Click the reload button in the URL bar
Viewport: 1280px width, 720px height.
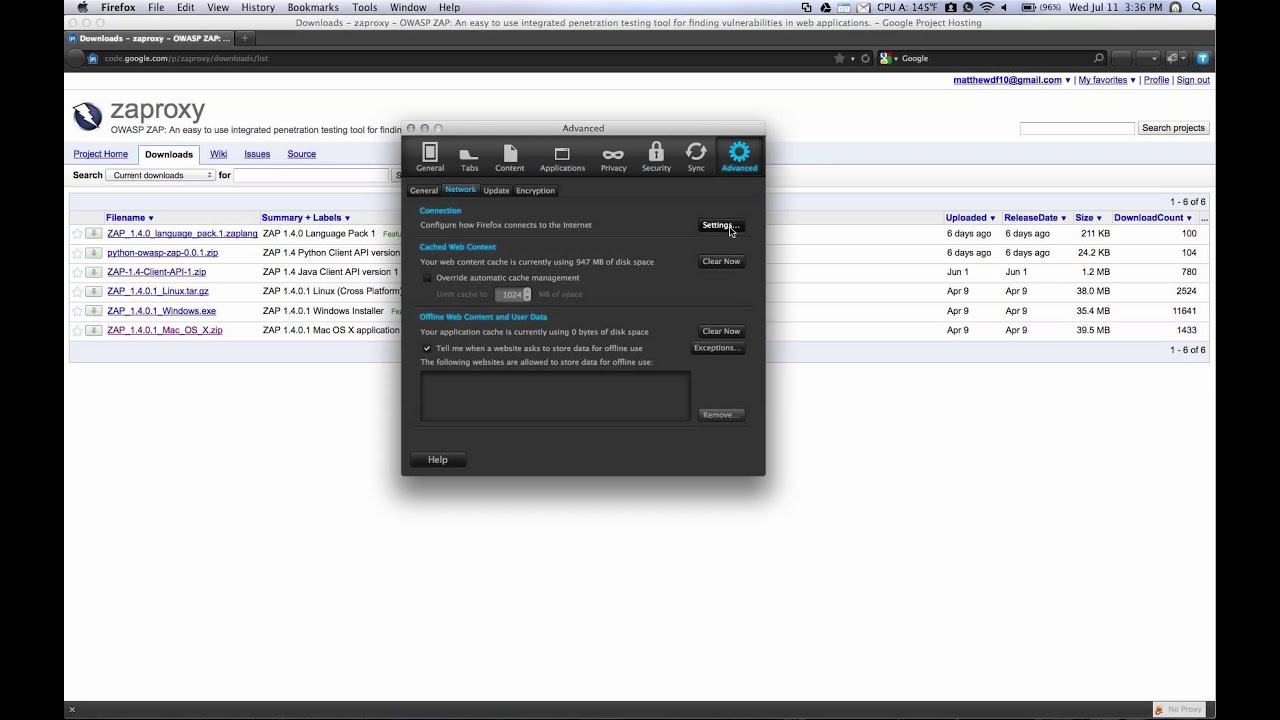tap(866, 58)
